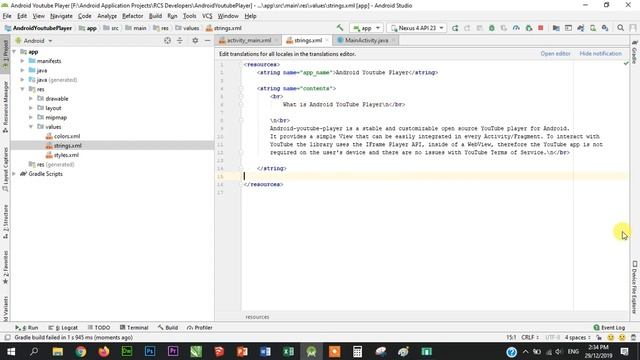This screenshot has width=640, height=360.
Task: Open the Android project view dropdown
Action: pos(34,41)
